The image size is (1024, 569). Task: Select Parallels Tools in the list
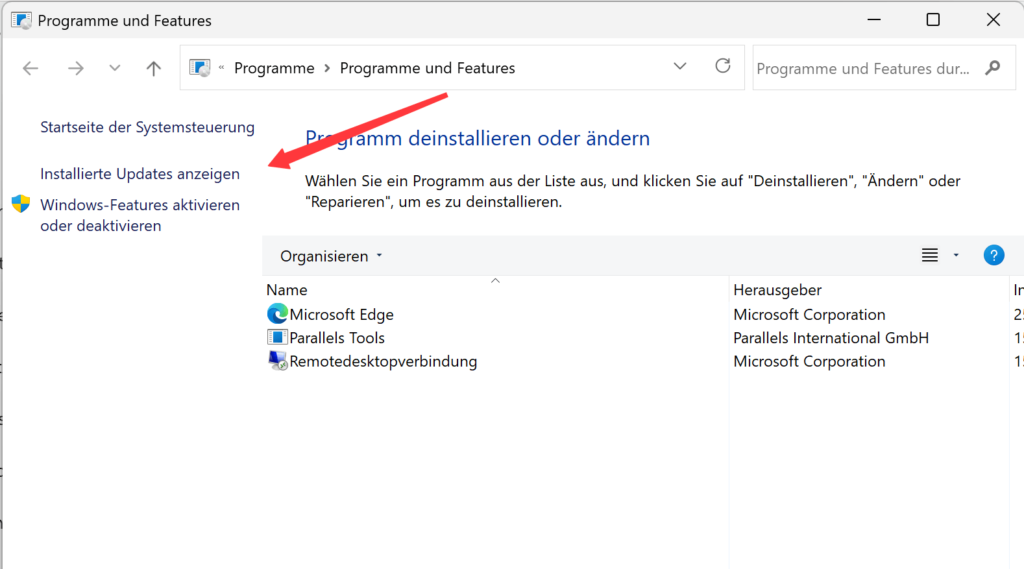(x=337, y=338)
